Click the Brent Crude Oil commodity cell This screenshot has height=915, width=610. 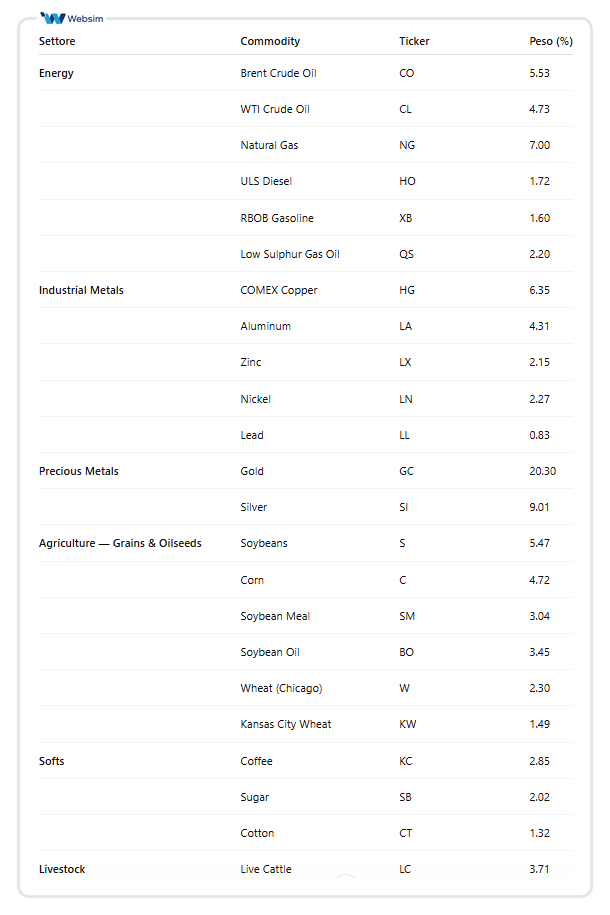278,73
